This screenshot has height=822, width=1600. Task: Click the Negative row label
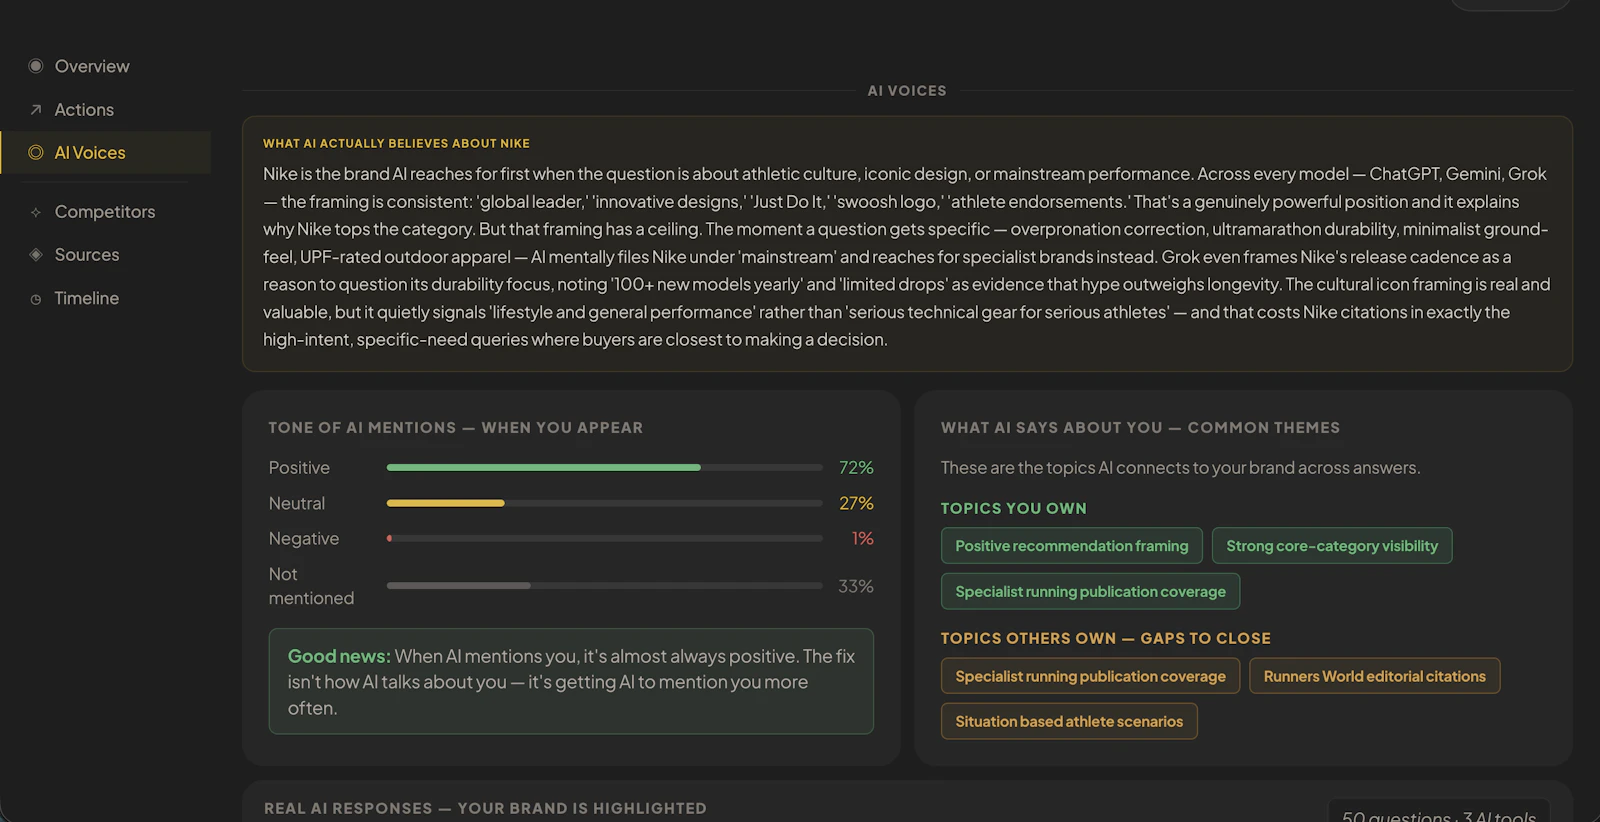[x=304, y=539]
